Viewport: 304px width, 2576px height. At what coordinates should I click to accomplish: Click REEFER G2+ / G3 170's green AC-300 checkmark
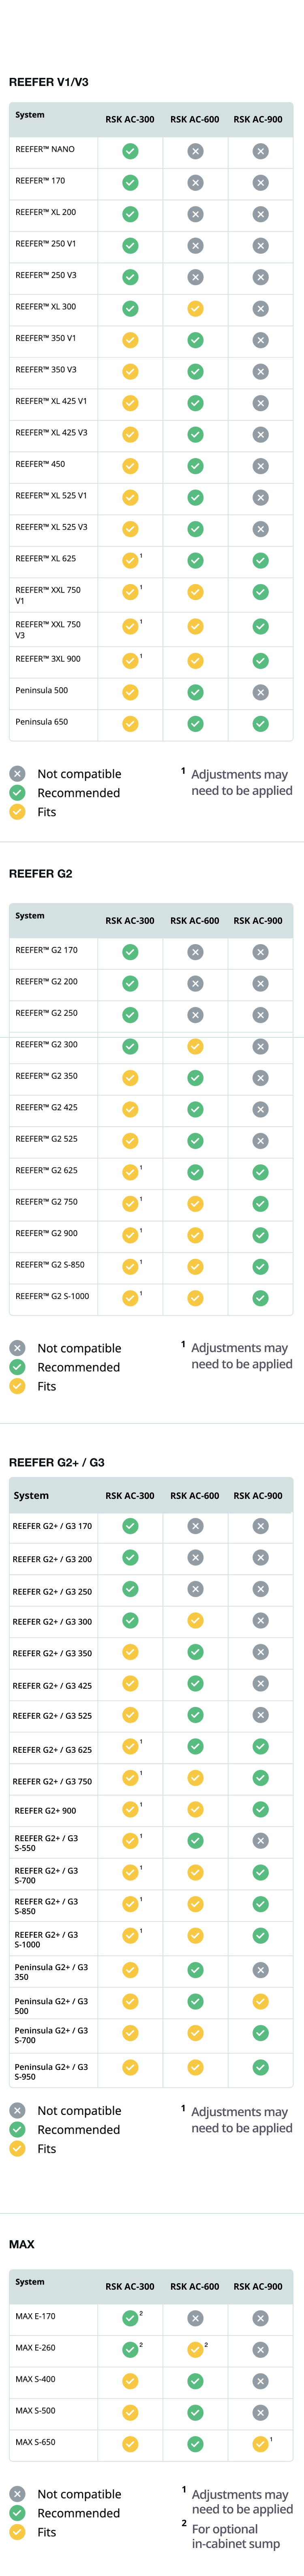[130, 1526]
